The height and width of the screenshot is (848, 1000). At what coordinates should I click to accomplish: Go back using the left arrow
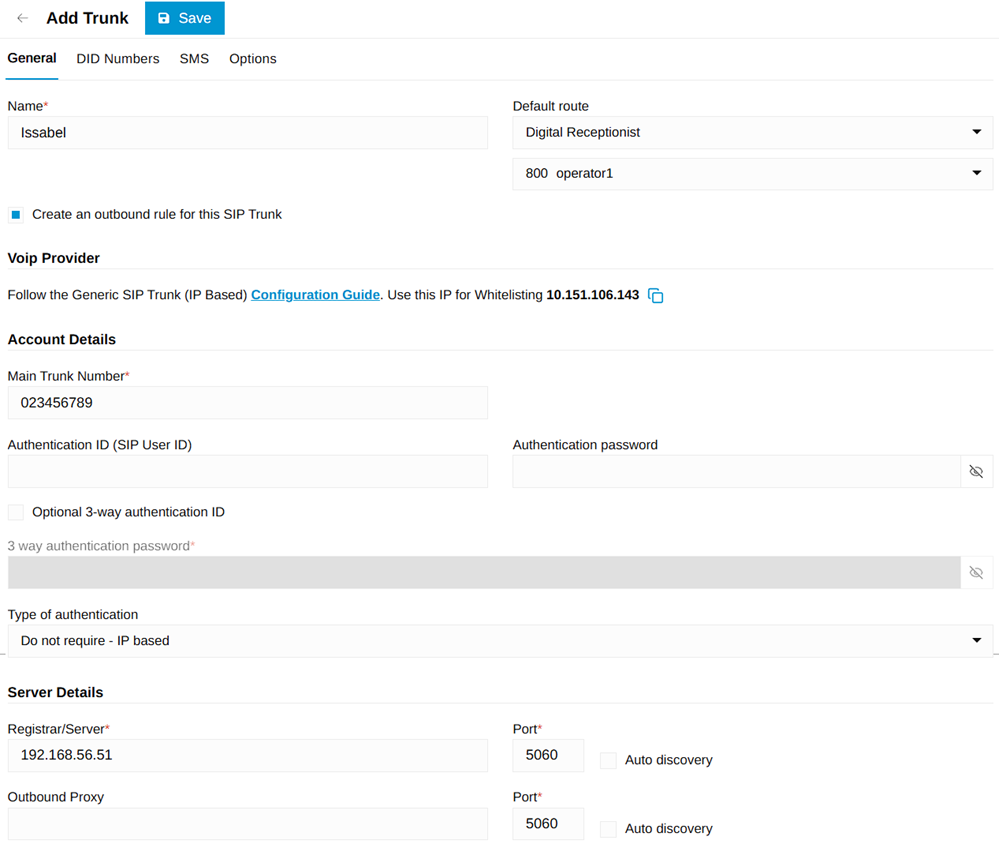[22, 18]
